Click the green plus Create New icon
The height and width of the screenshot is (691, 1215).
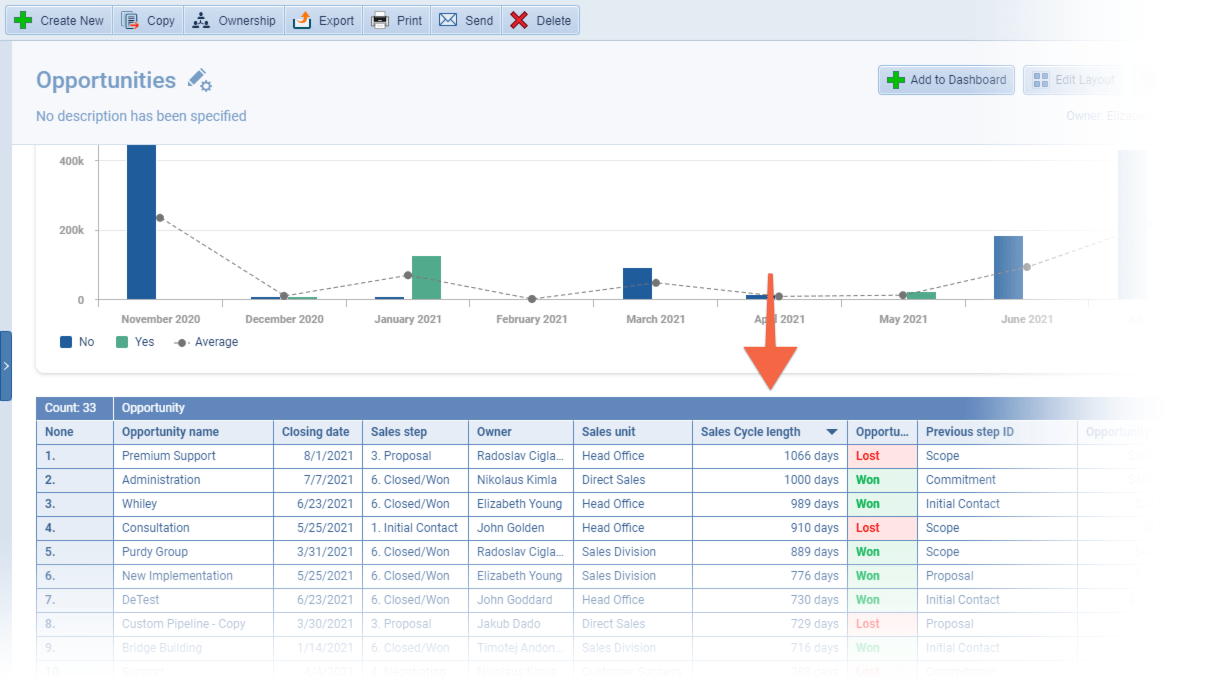pos(23,20)
